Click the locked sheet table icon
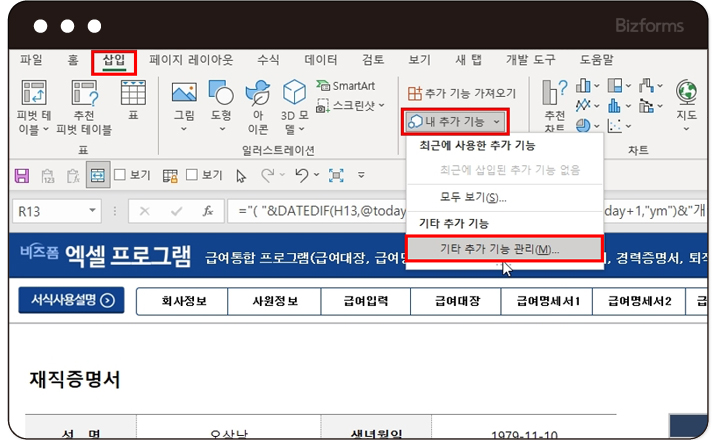Image resolution: width=715 pixels, height=440 pixels. 170,176
